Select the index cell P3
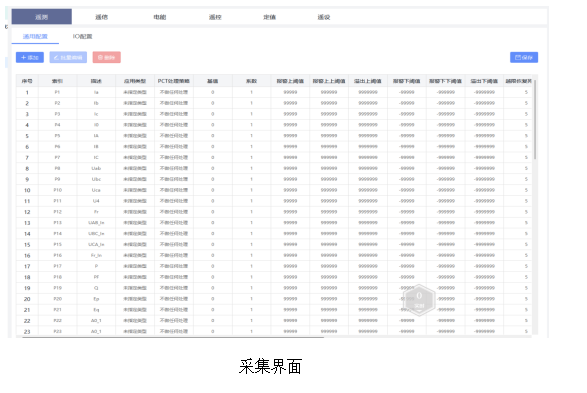 pos(57,114)
